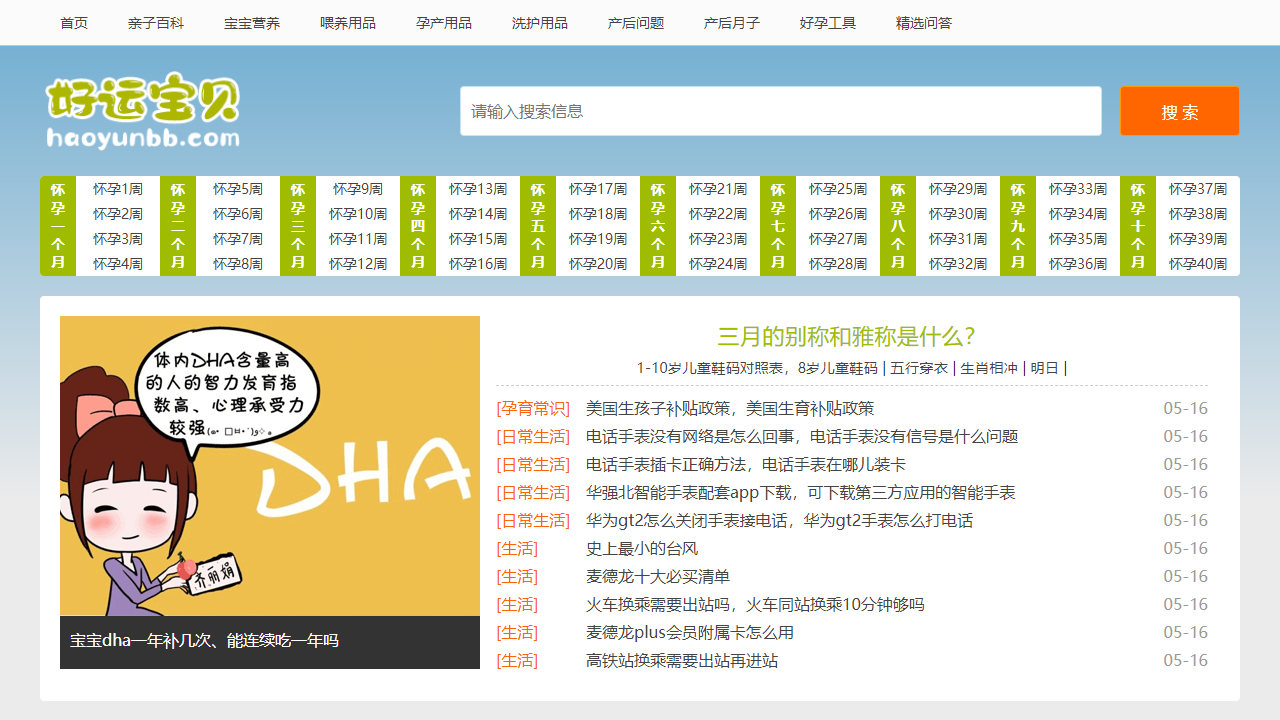Open the article 史上最小的台风
This screenshot has height=720, width=1280.
642,548
